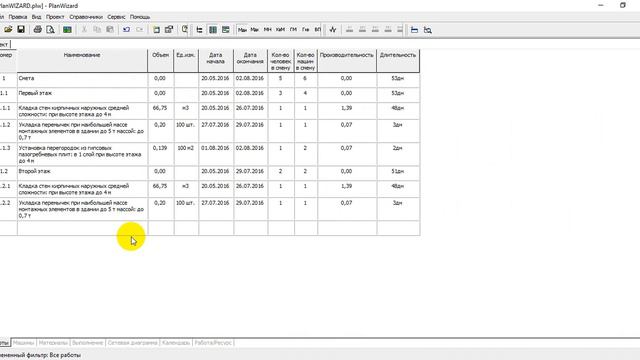Image resolution: width=640 pixels, height=360 pixels.
Task: Switch to the table columns view icon
Action: (213, 29)
